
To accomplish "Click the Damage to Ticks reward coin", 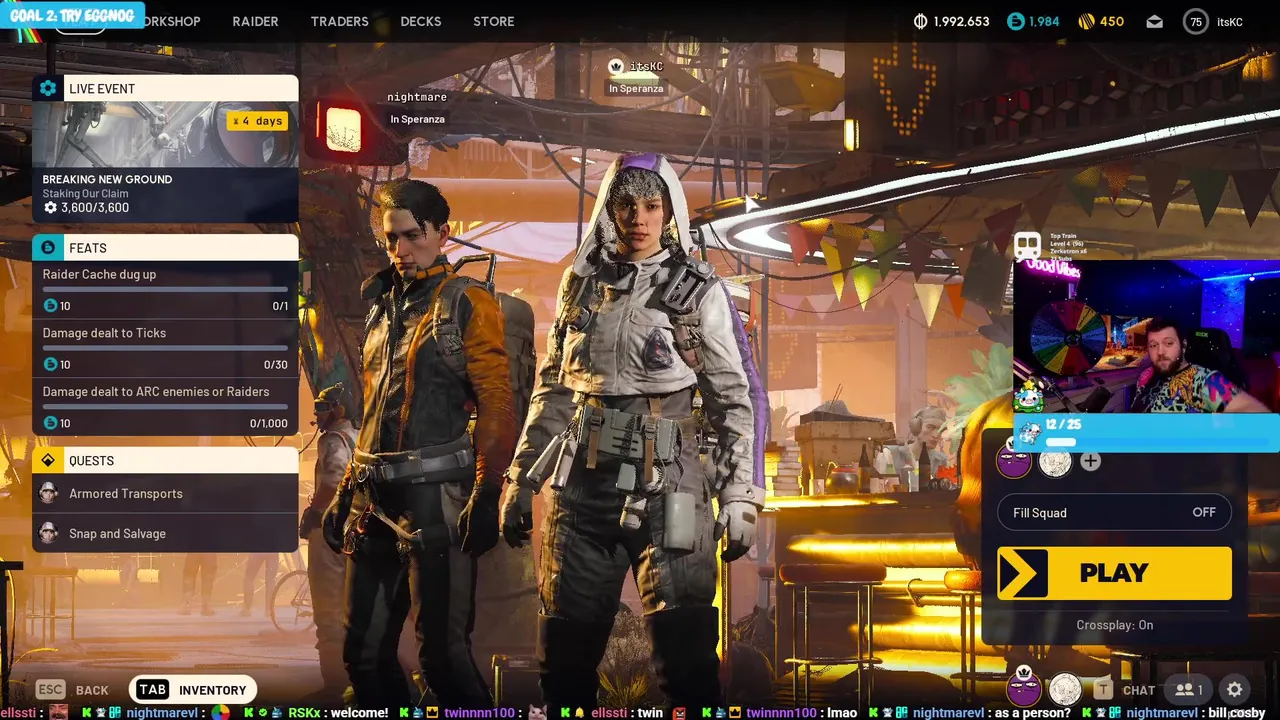I will point(50,365).
